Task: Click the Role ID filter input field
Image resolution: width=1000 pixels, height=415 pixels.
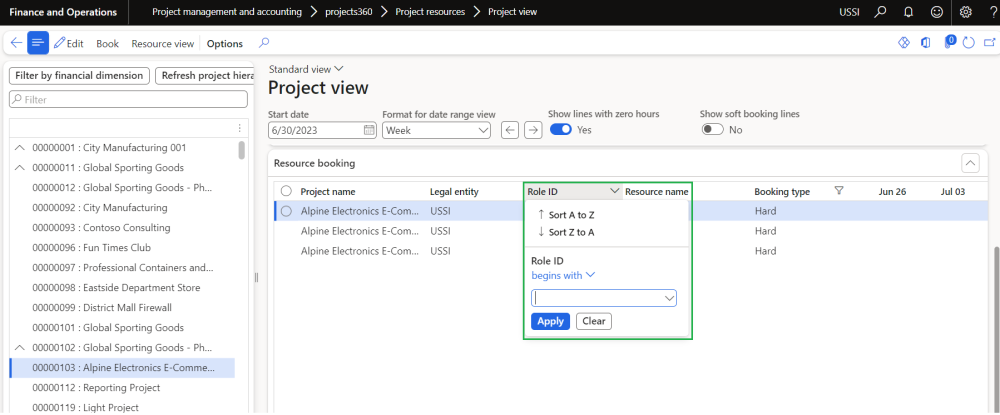Action: (599, 298)
